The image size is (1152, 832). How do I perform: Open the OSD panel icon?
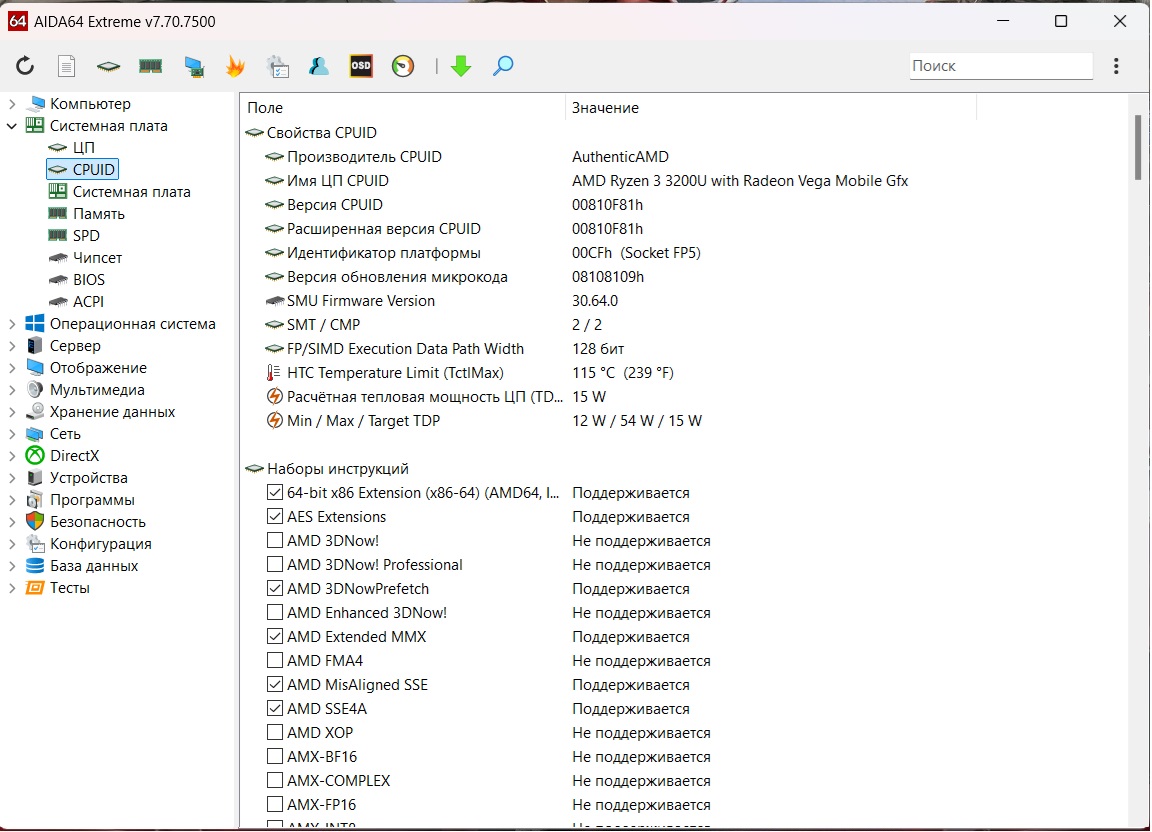(x=360, y=66)
